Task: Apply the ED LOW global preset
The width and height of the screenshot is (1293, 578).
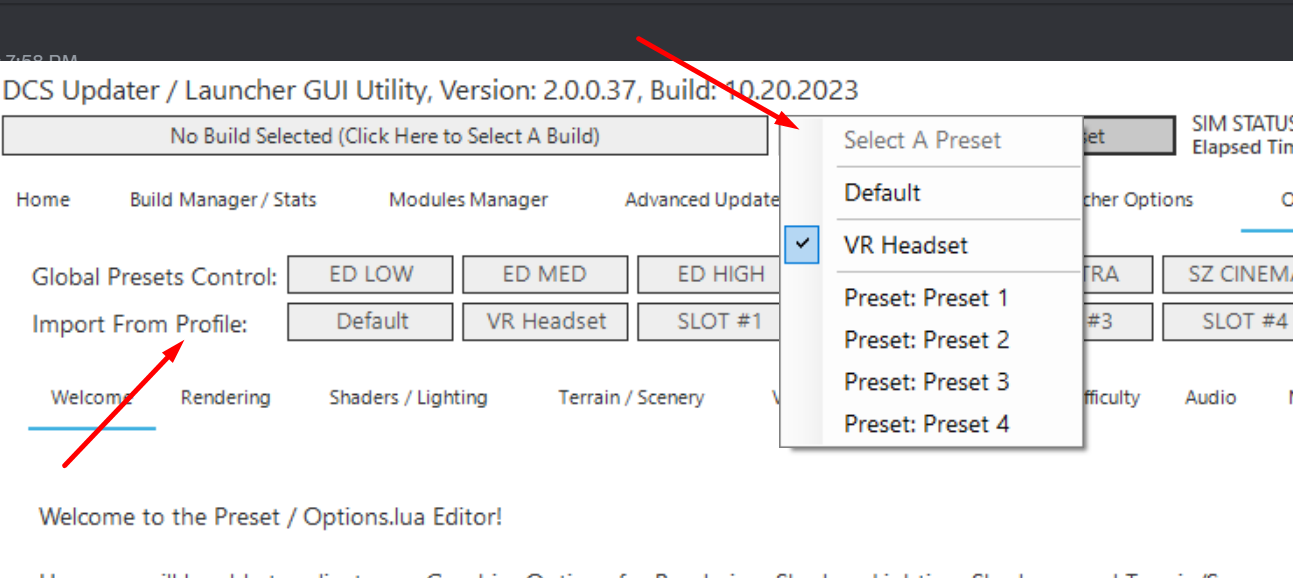Action: [x=371, y=274]
